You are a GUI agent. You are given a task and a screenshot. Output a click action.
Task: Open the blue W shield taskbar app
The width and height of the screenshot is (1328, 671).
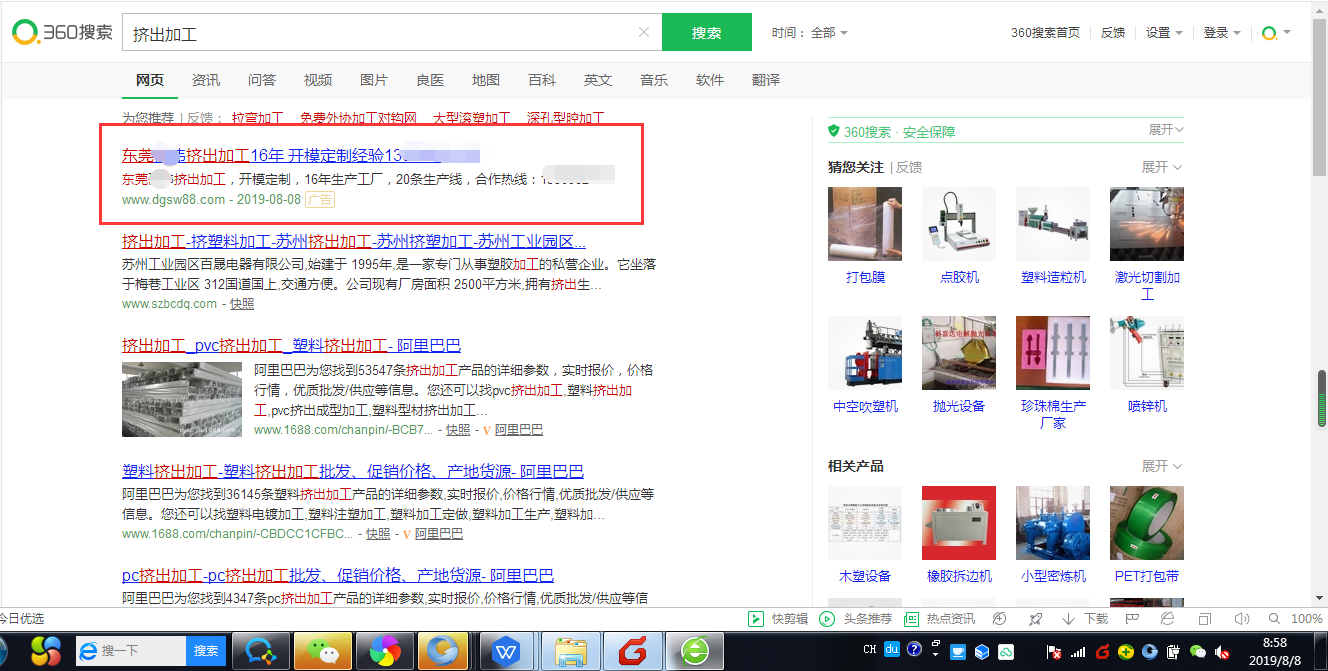click(508, 651)
